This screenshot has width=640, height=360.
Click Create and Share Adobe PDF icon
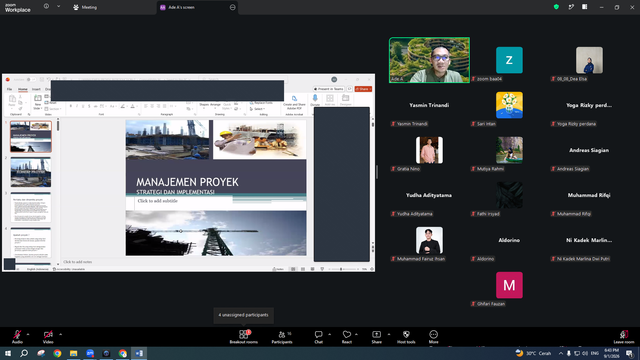click(x=294, y=98)
